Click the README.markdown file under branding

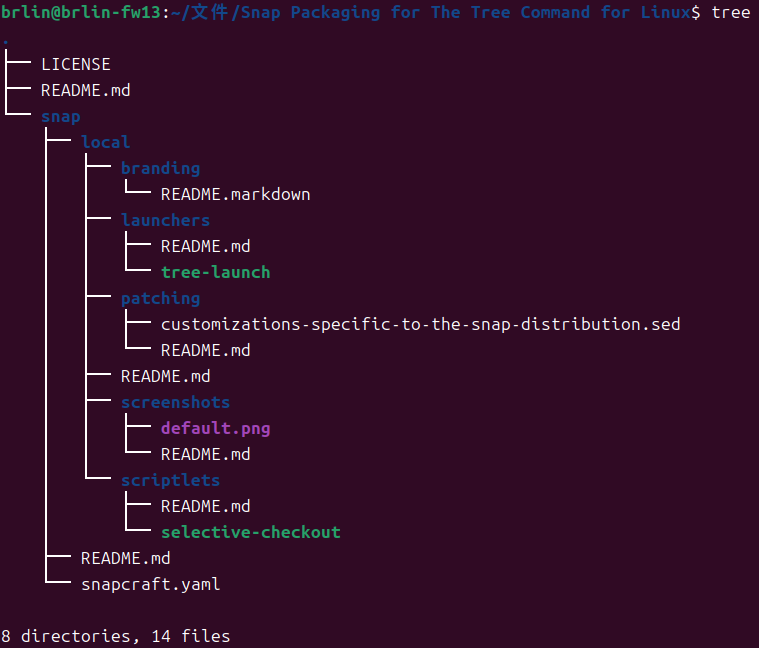point(235,194)
